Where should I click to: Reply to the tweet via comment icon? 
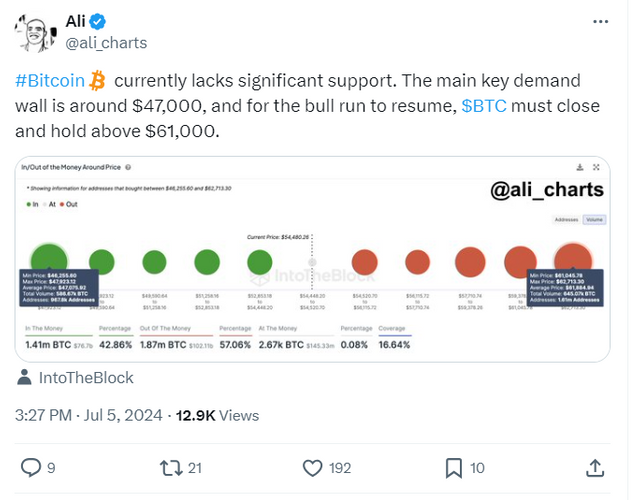(32, 467)
